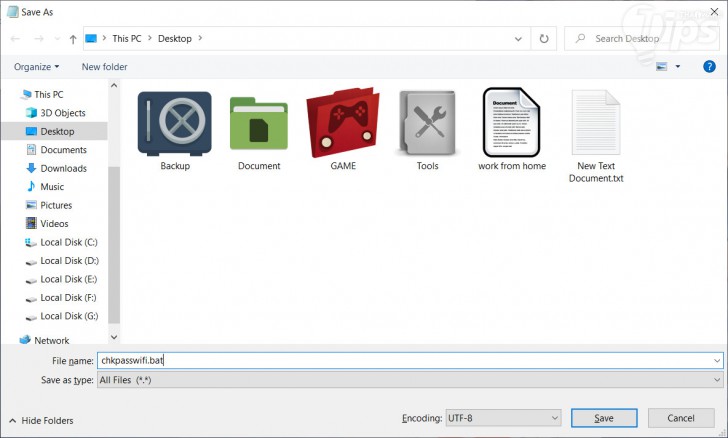This screenshot has width=728, height=438.
Task: Click This PC in the address breadcrumb
Action: 127,39
